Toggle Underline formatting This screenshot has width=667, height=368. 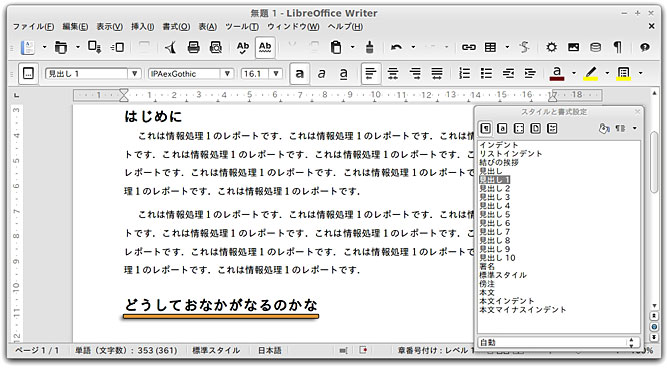pyautogui.click(x=343, y=74)
